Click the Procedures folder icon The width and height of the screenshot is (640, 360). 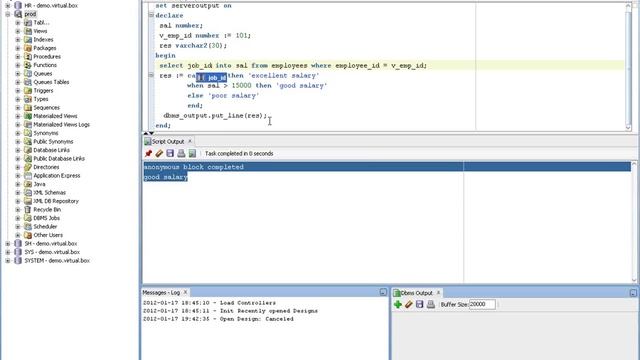point(28,57)
